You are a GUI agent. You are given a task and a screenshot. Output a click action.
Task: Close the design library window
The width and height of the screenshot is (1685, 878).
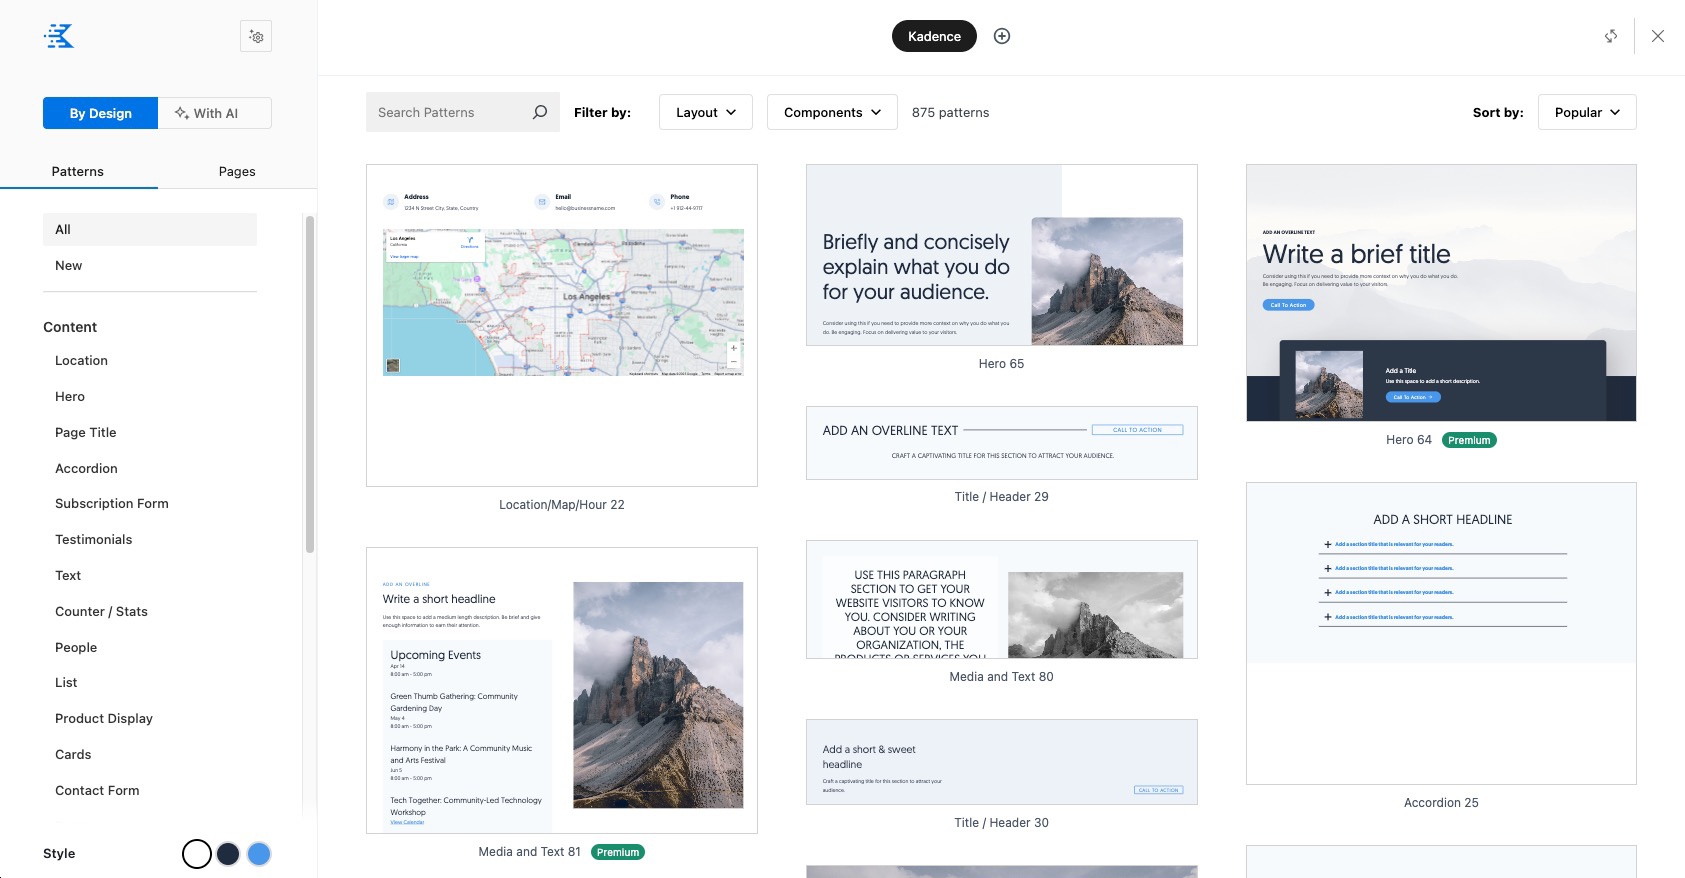click(1657, 36)
